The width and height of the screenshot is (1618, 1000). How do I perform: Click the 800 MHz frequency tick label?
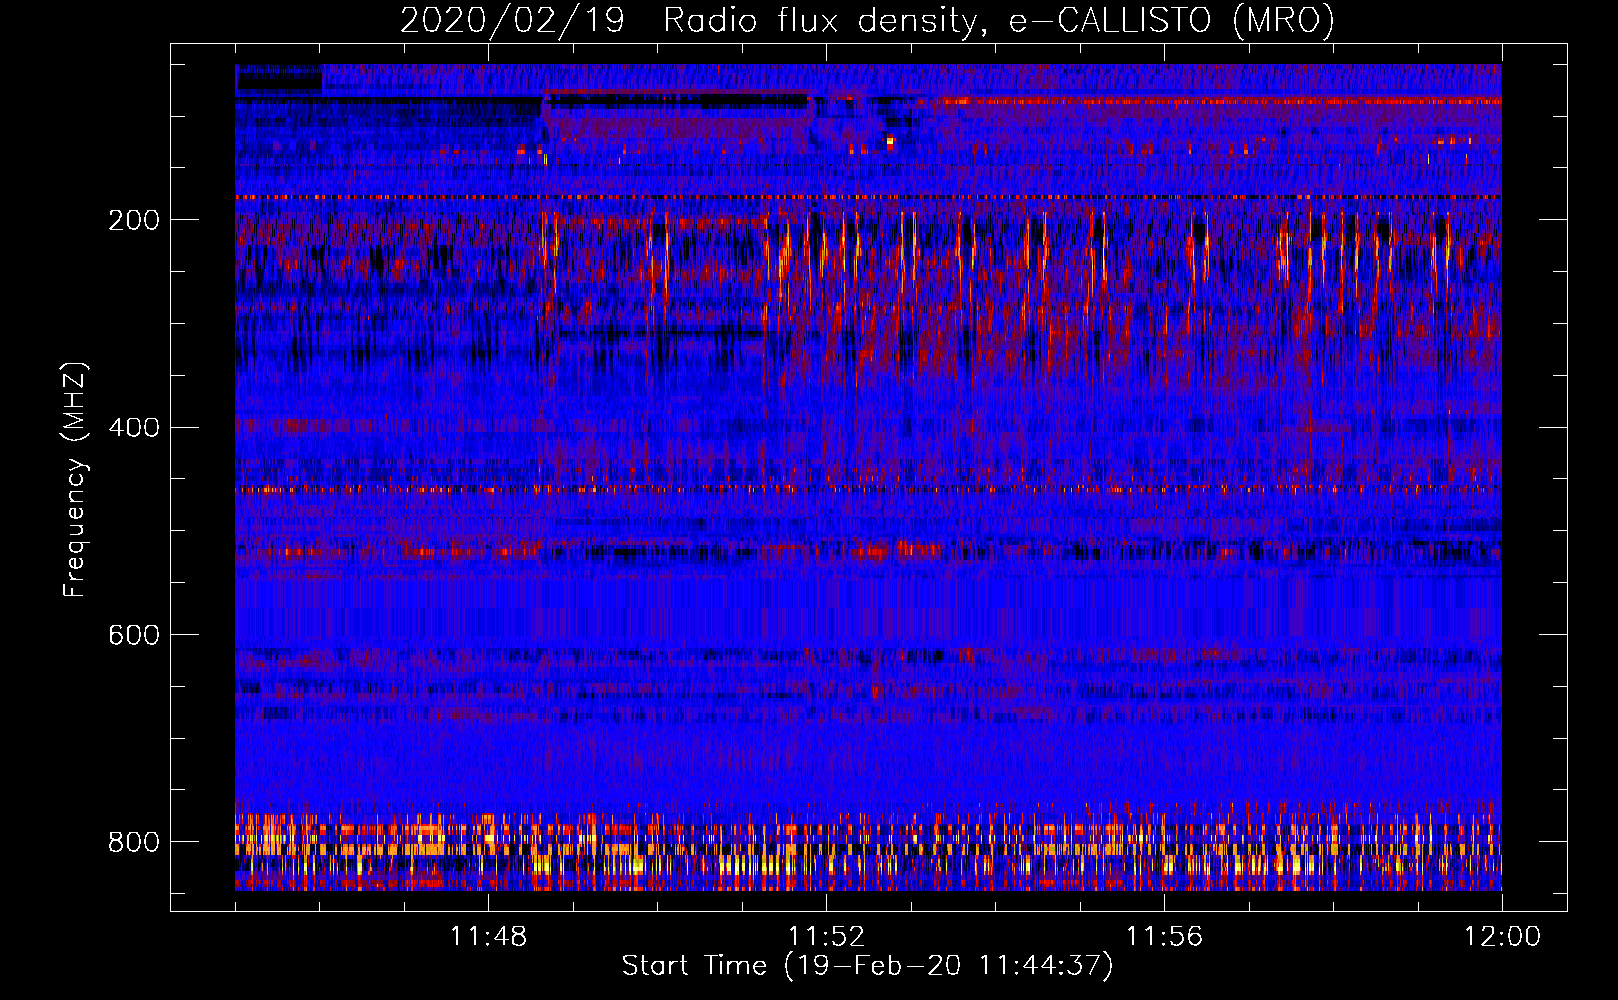point(134,842)
